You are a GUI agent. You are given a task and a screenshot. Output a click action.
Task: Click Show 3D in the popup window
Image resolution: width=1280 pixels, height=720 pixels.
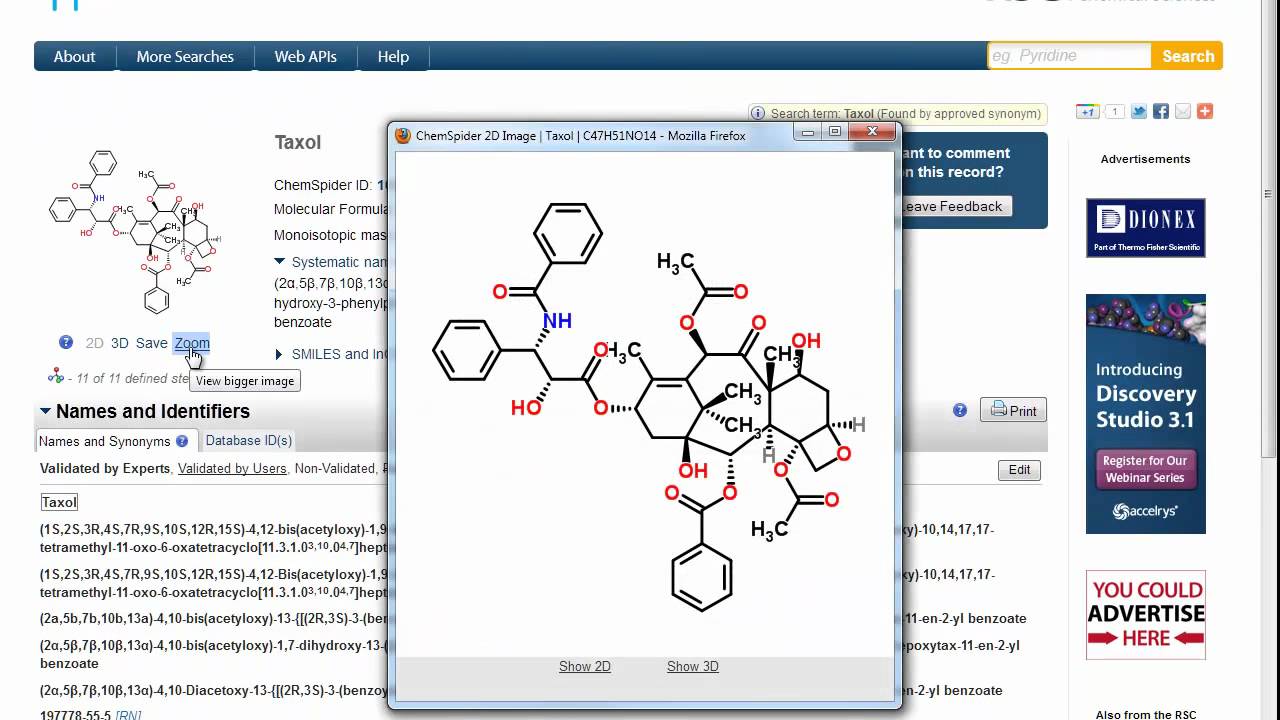[x=693, y=666]
